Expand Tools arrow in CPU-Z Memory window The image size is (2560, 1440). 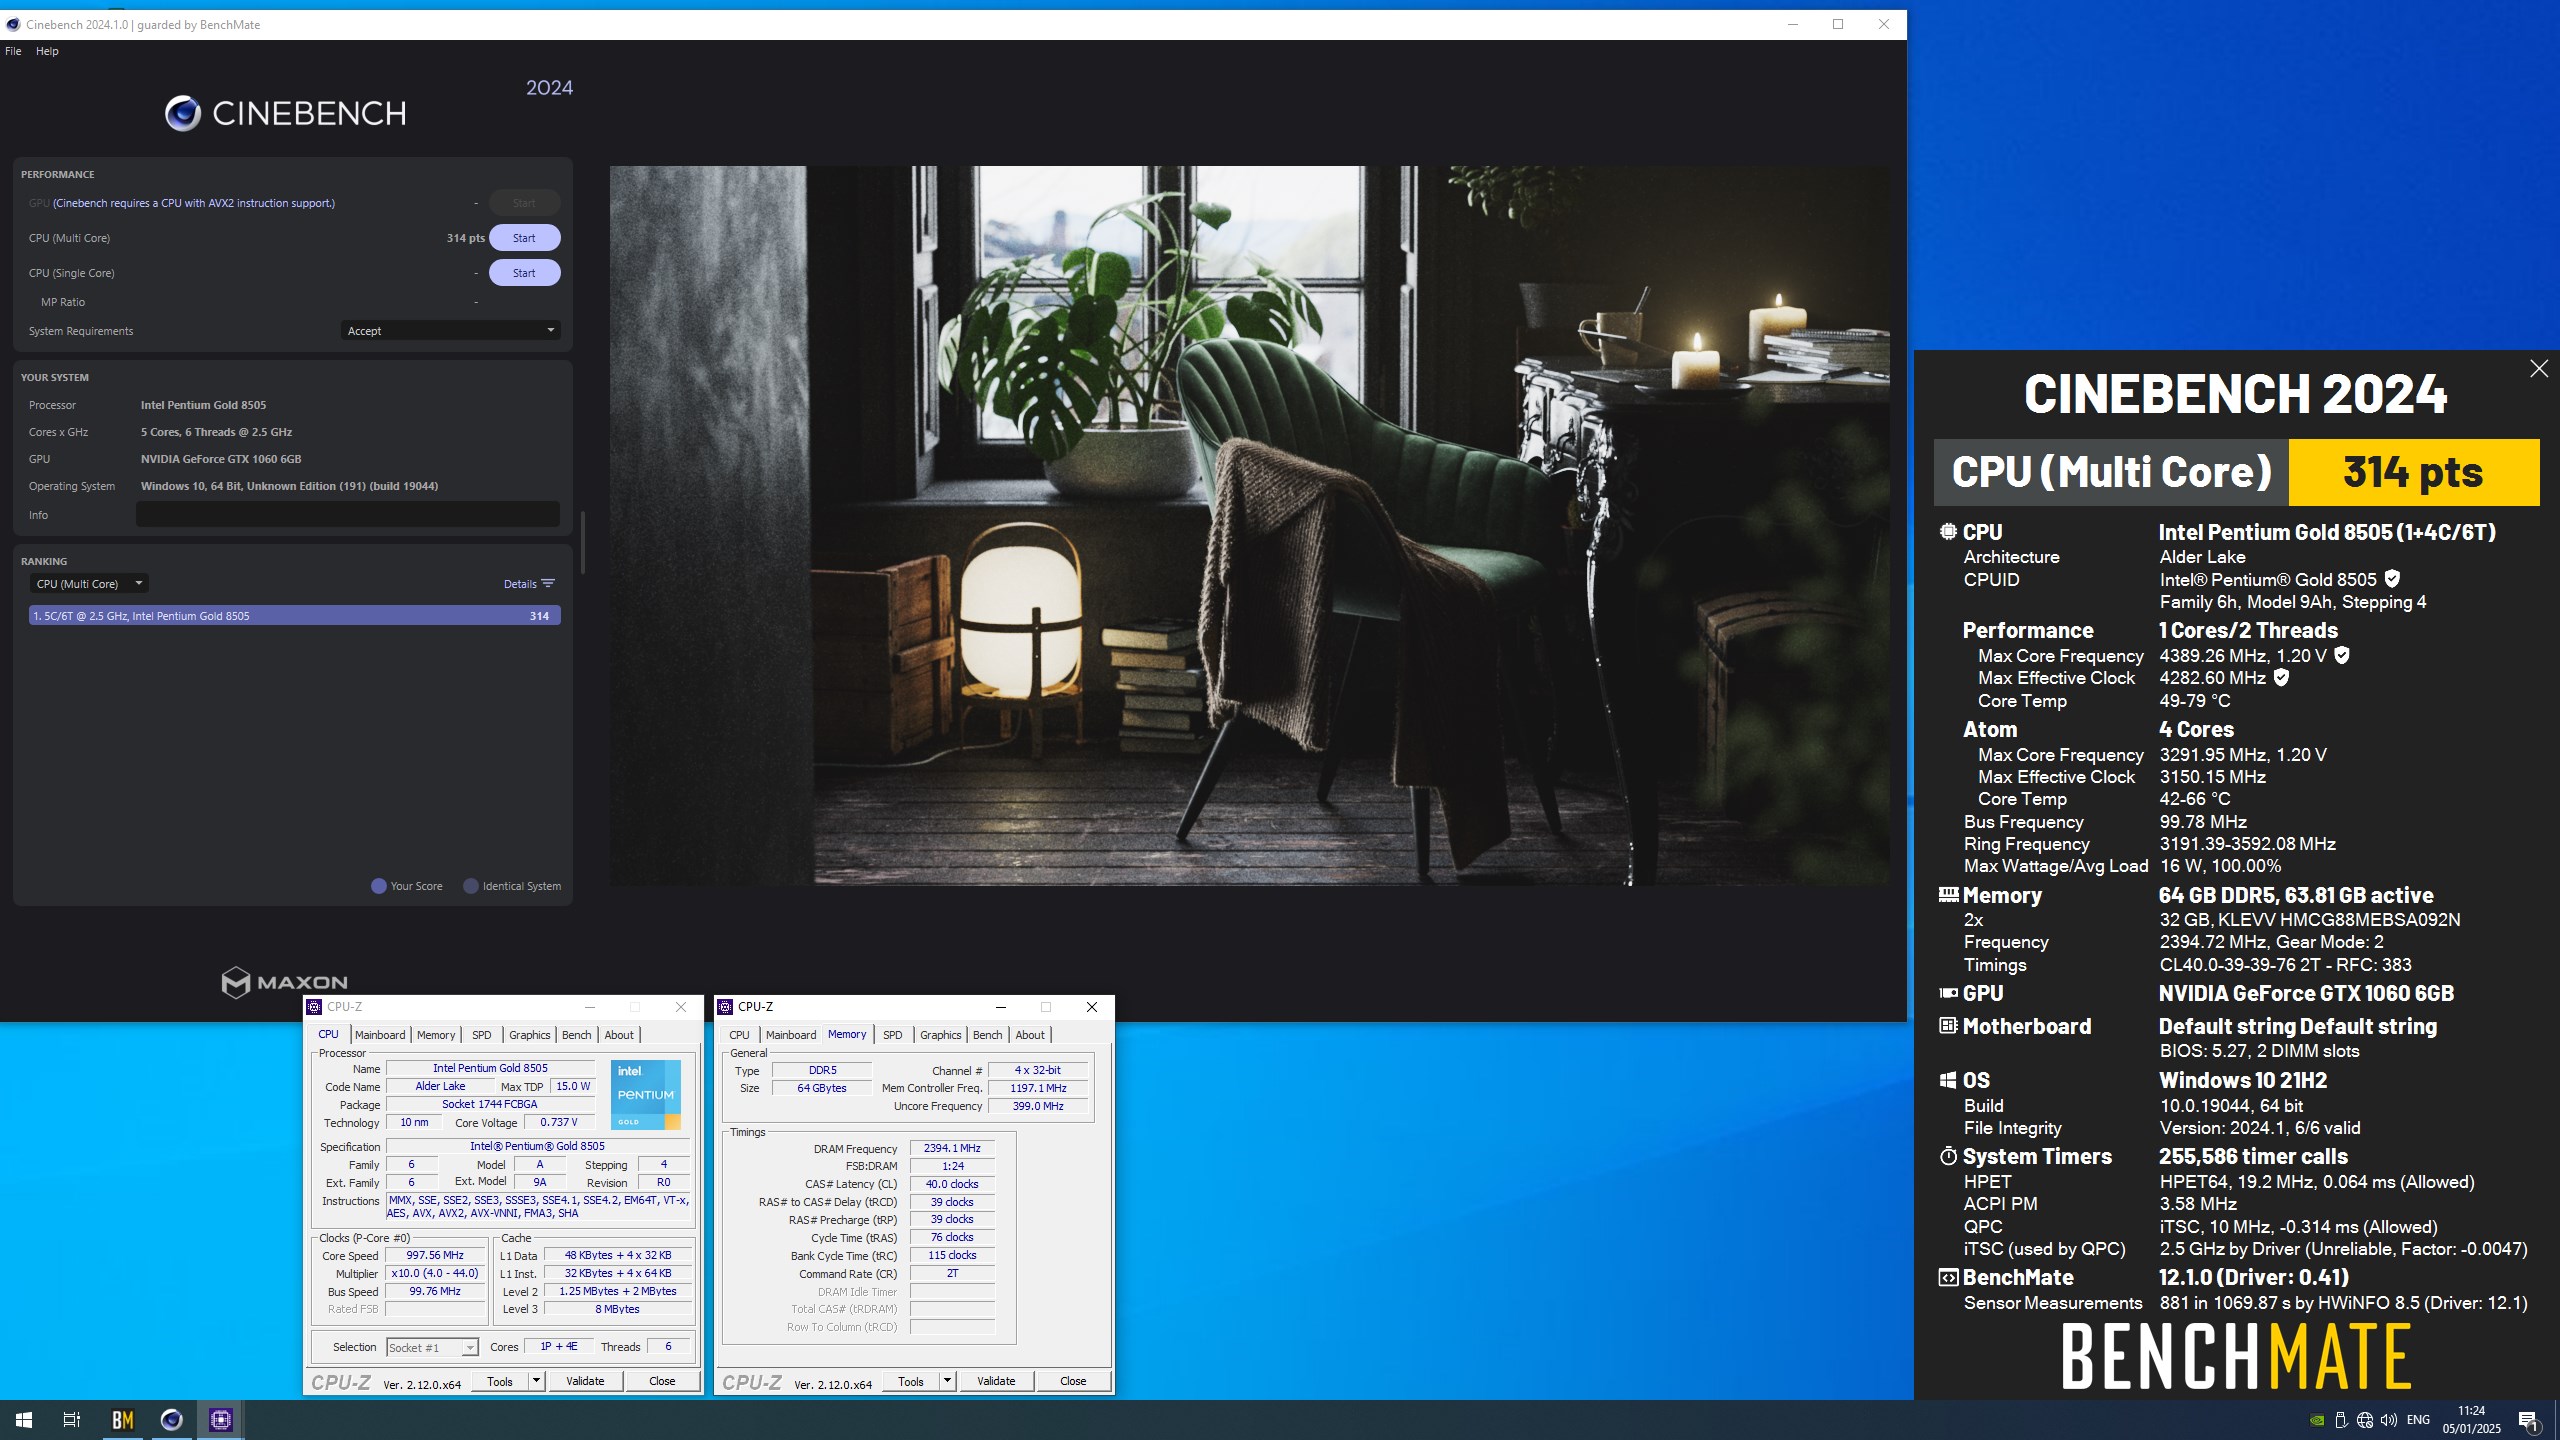947,1381
